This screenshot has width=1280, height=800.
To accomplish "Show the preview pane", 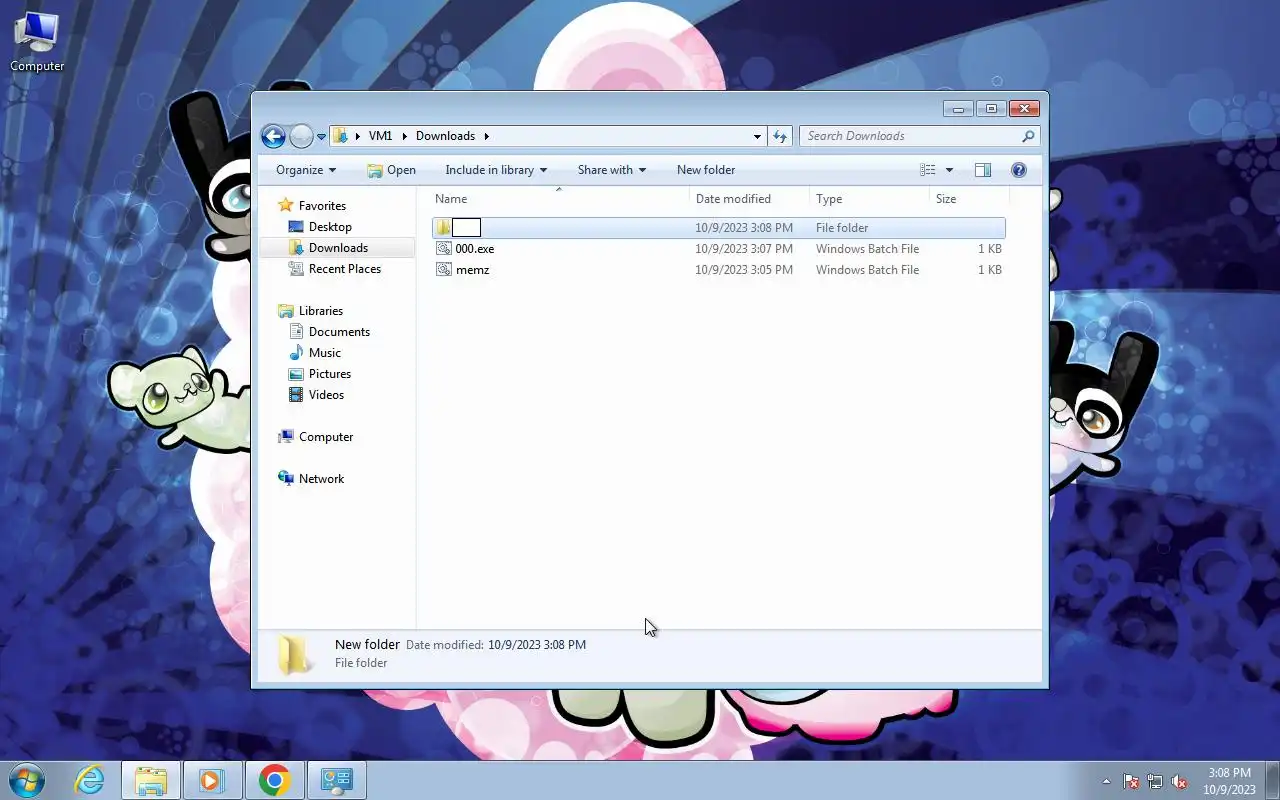I will [x=983, y=170].
